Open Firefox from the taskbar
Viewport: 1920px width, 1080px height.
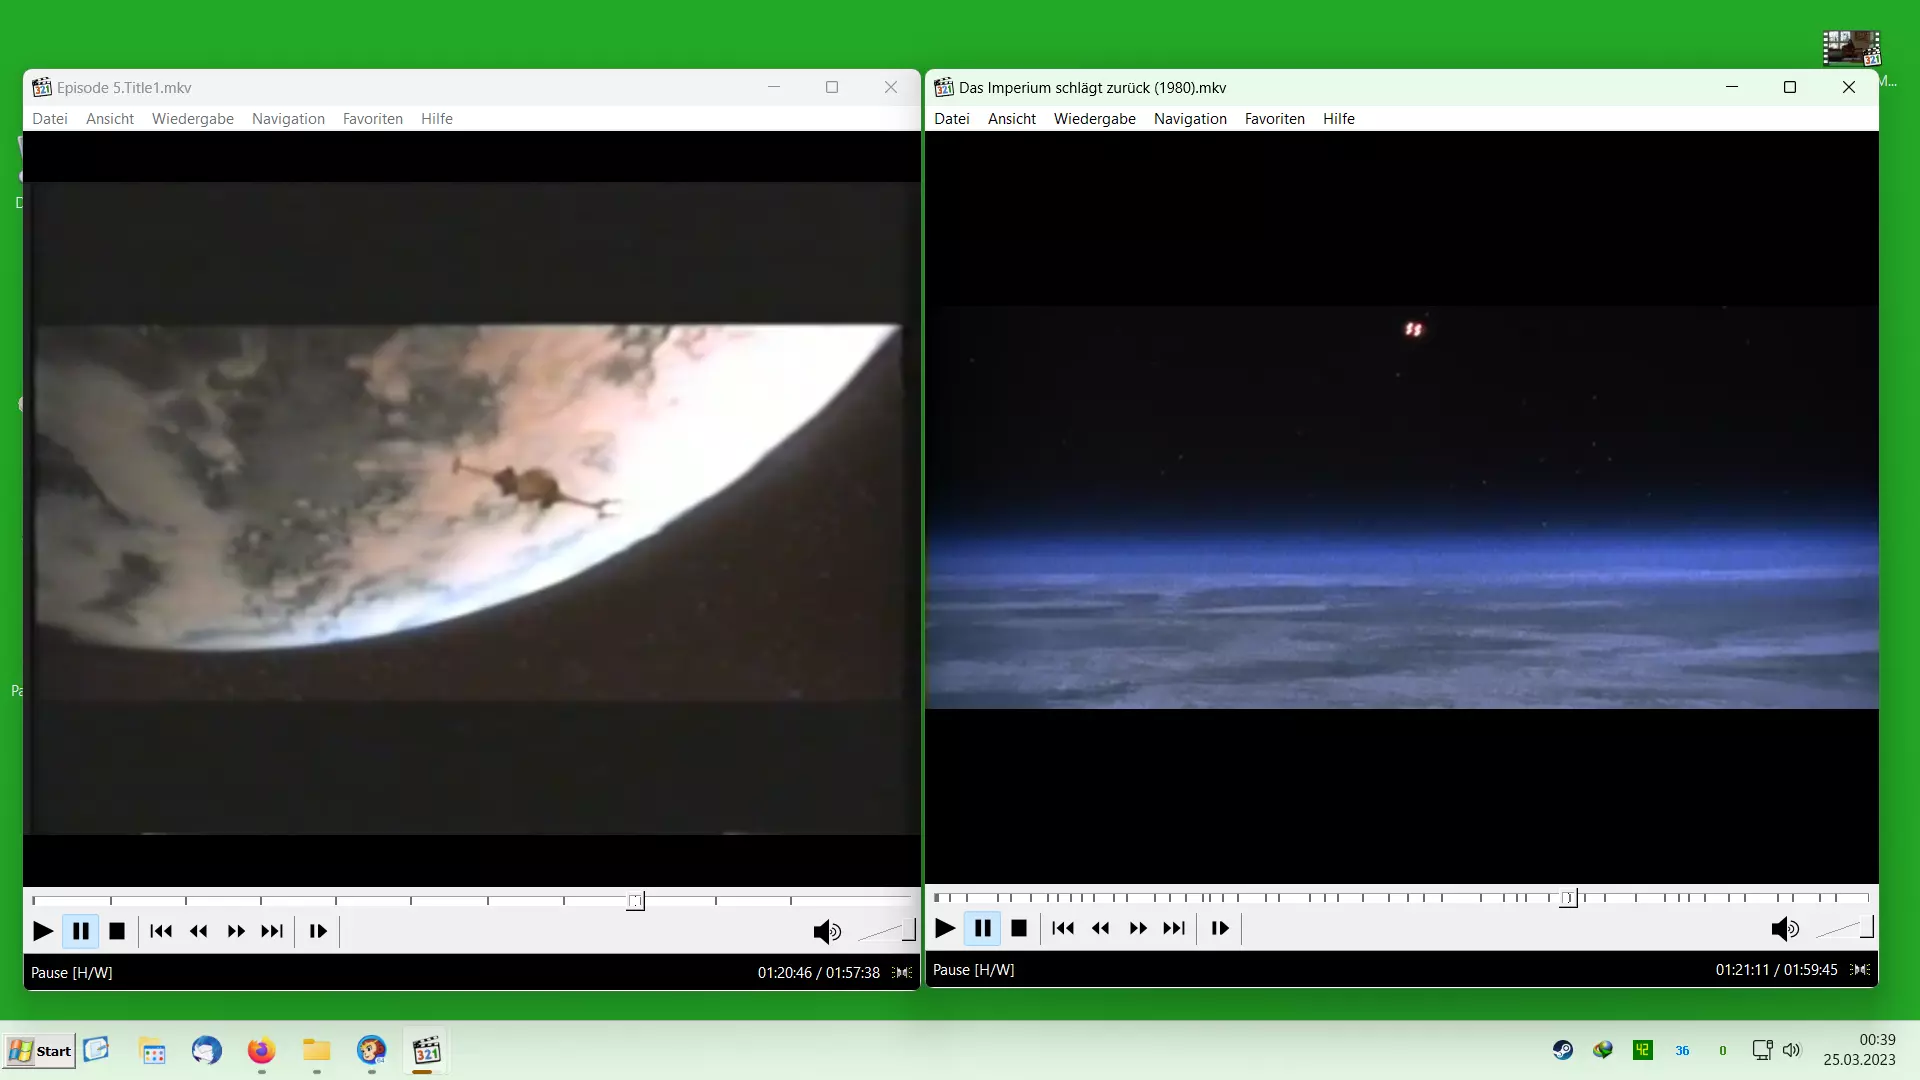click(261, 1051)
